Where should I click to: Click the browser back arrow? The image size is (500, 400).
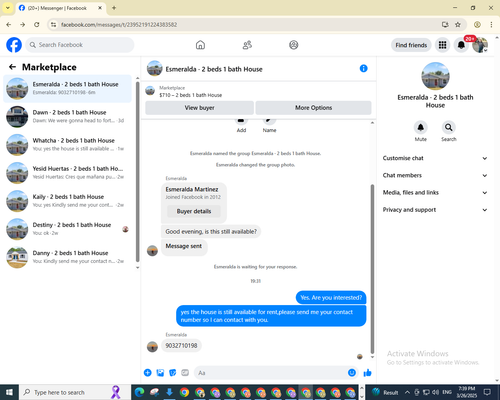9,24
